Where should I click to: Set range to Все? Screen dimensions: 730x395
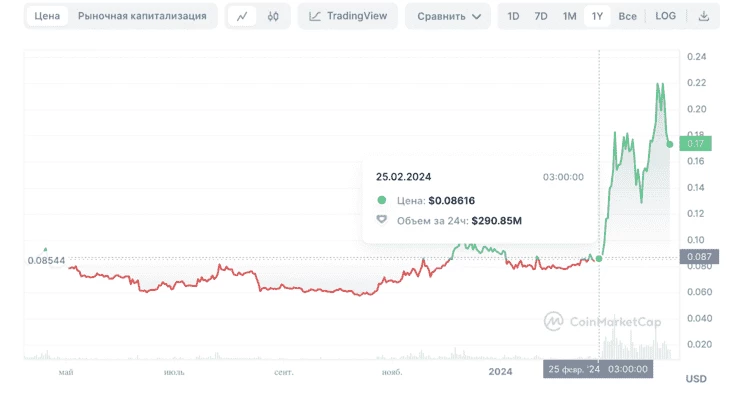pos(627,16)
